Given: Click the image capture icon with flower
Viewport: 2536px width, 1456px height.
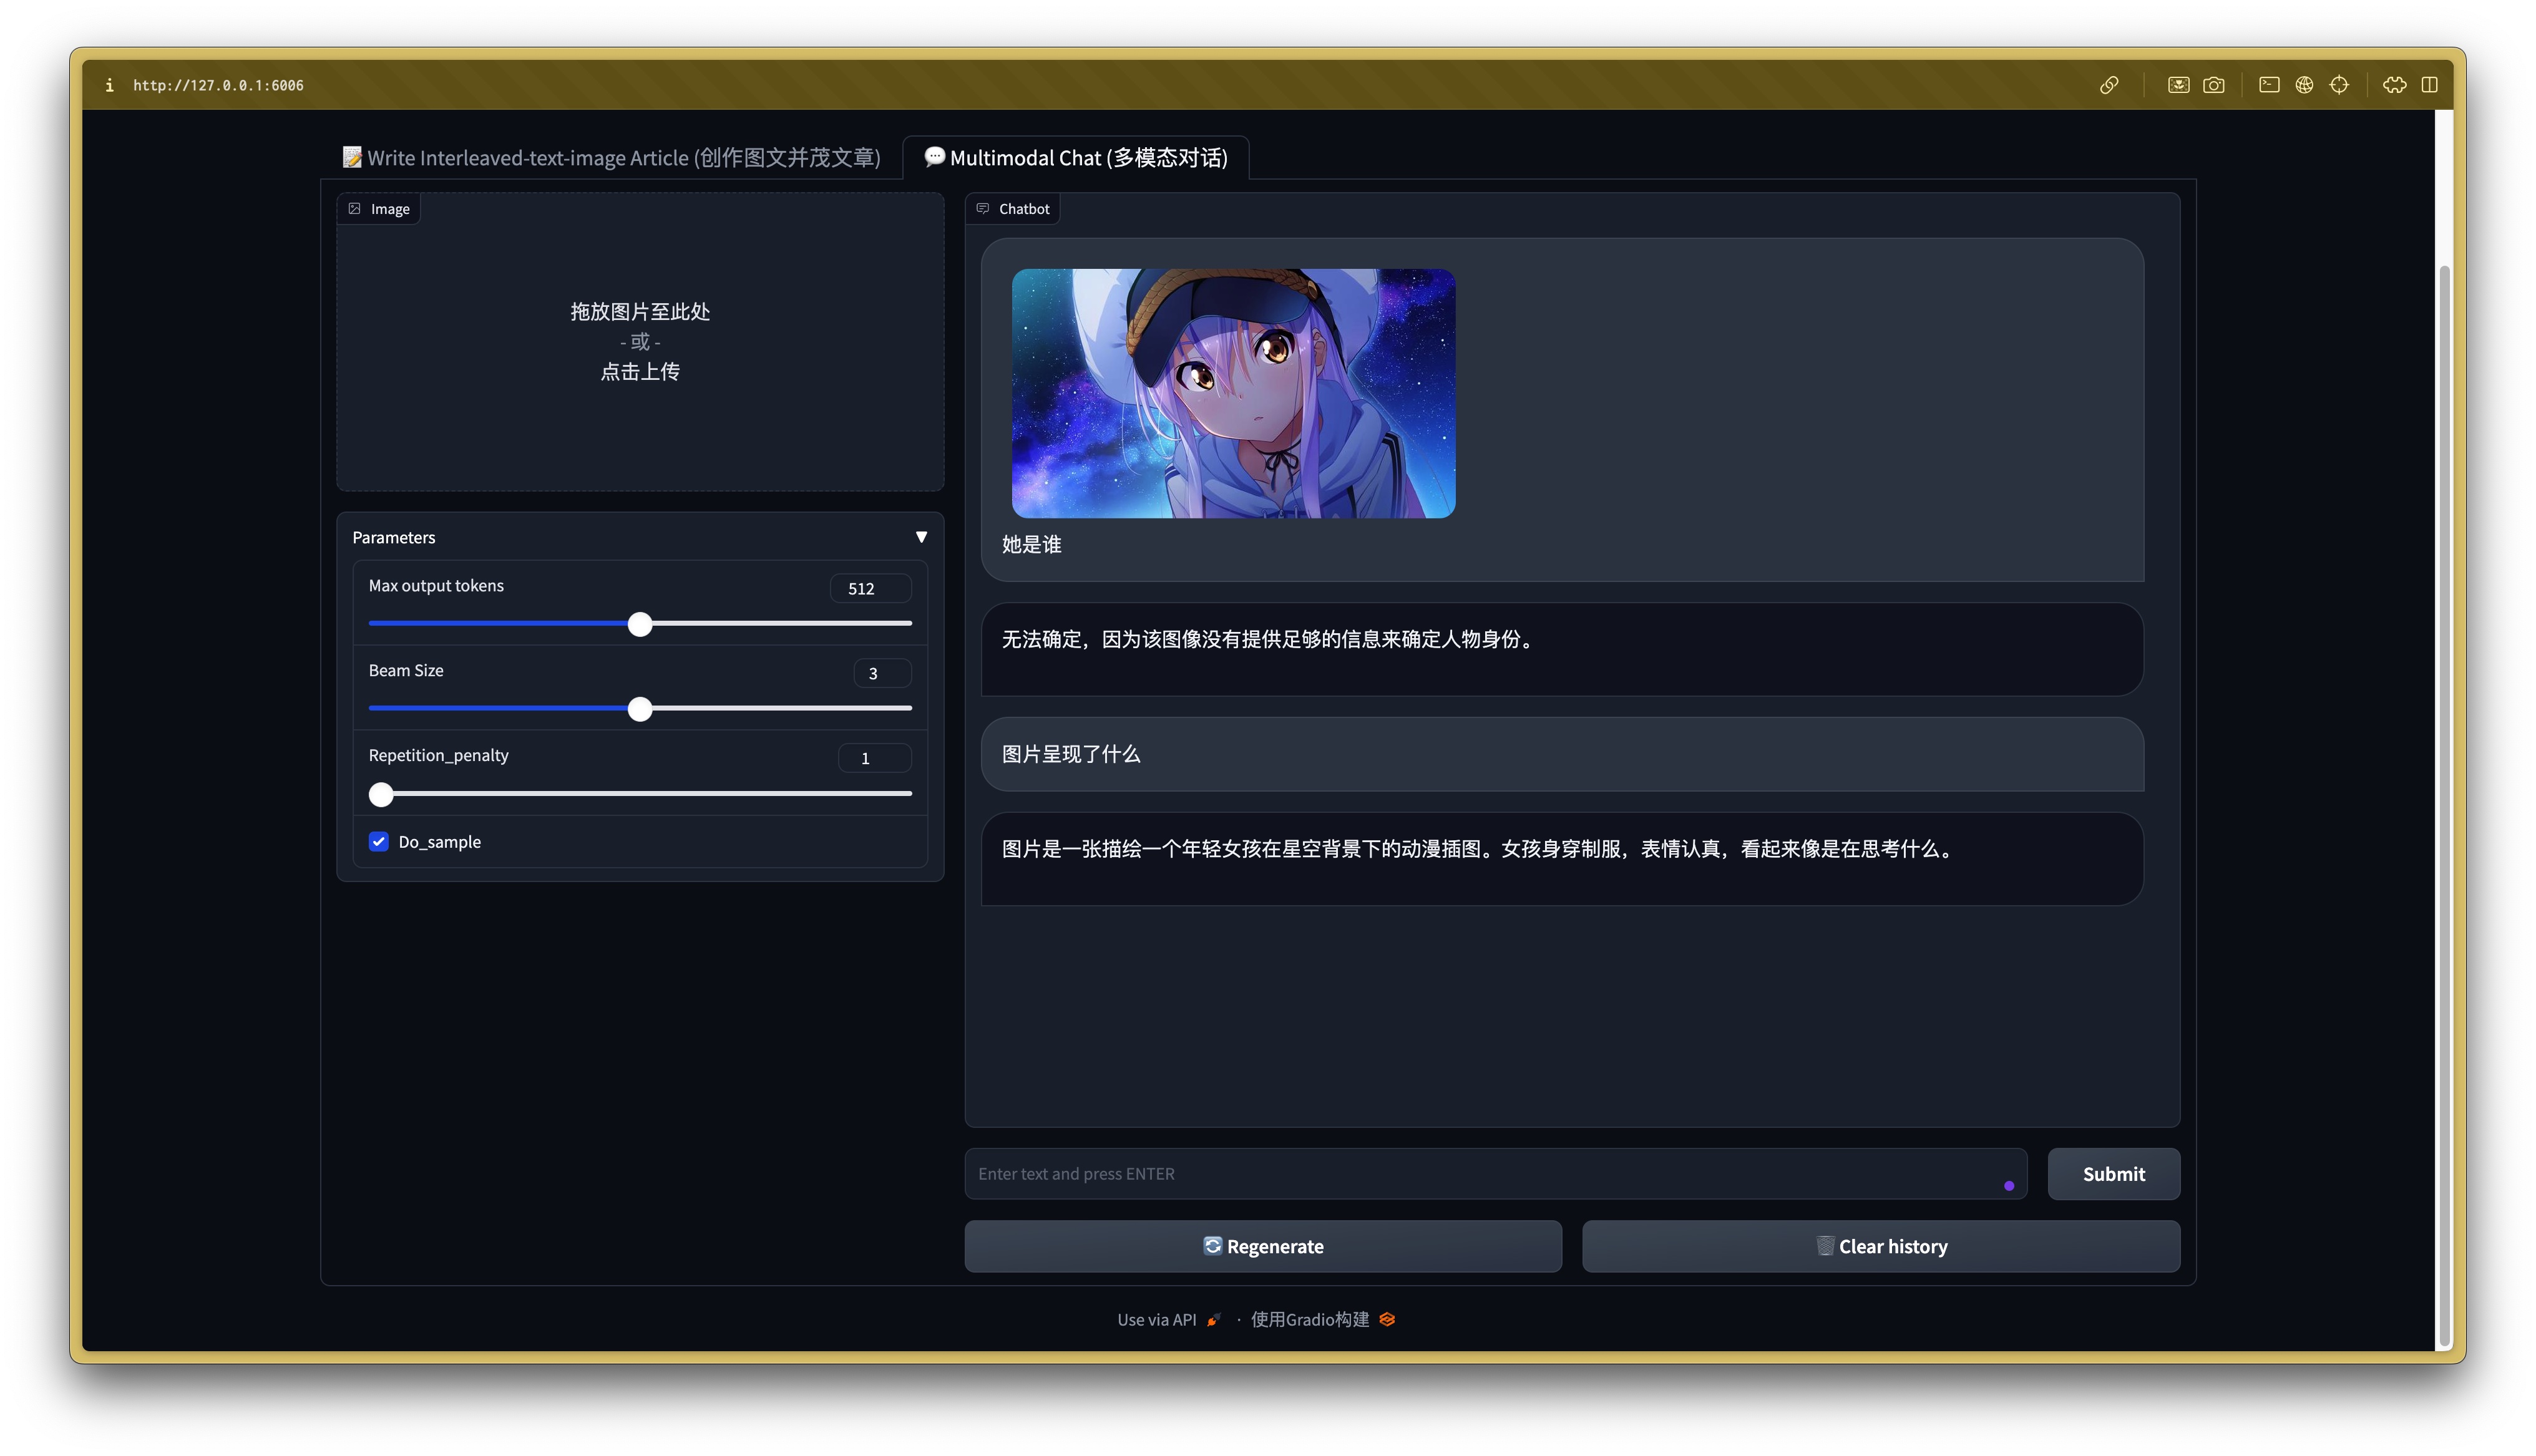Looking at the screenshot, I should [x=2178, y=85].
